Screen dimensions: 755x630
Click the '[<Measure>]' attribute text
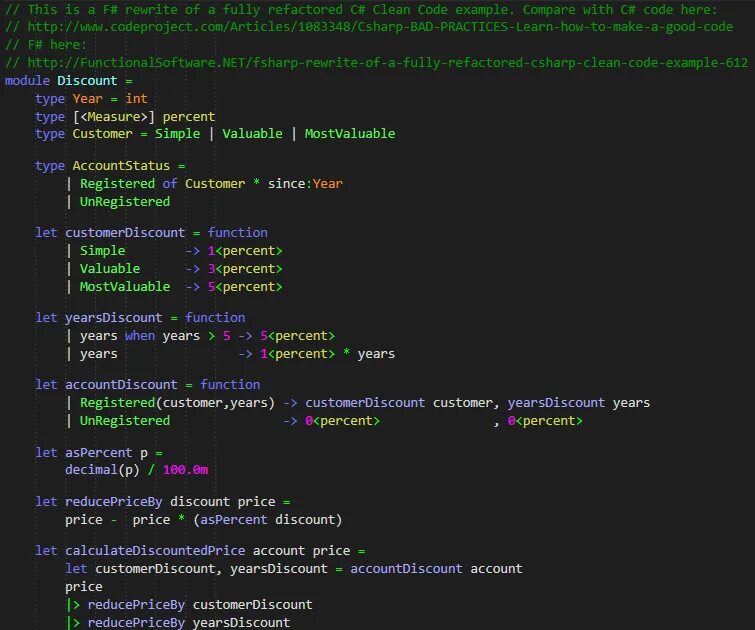click(114, 117)
